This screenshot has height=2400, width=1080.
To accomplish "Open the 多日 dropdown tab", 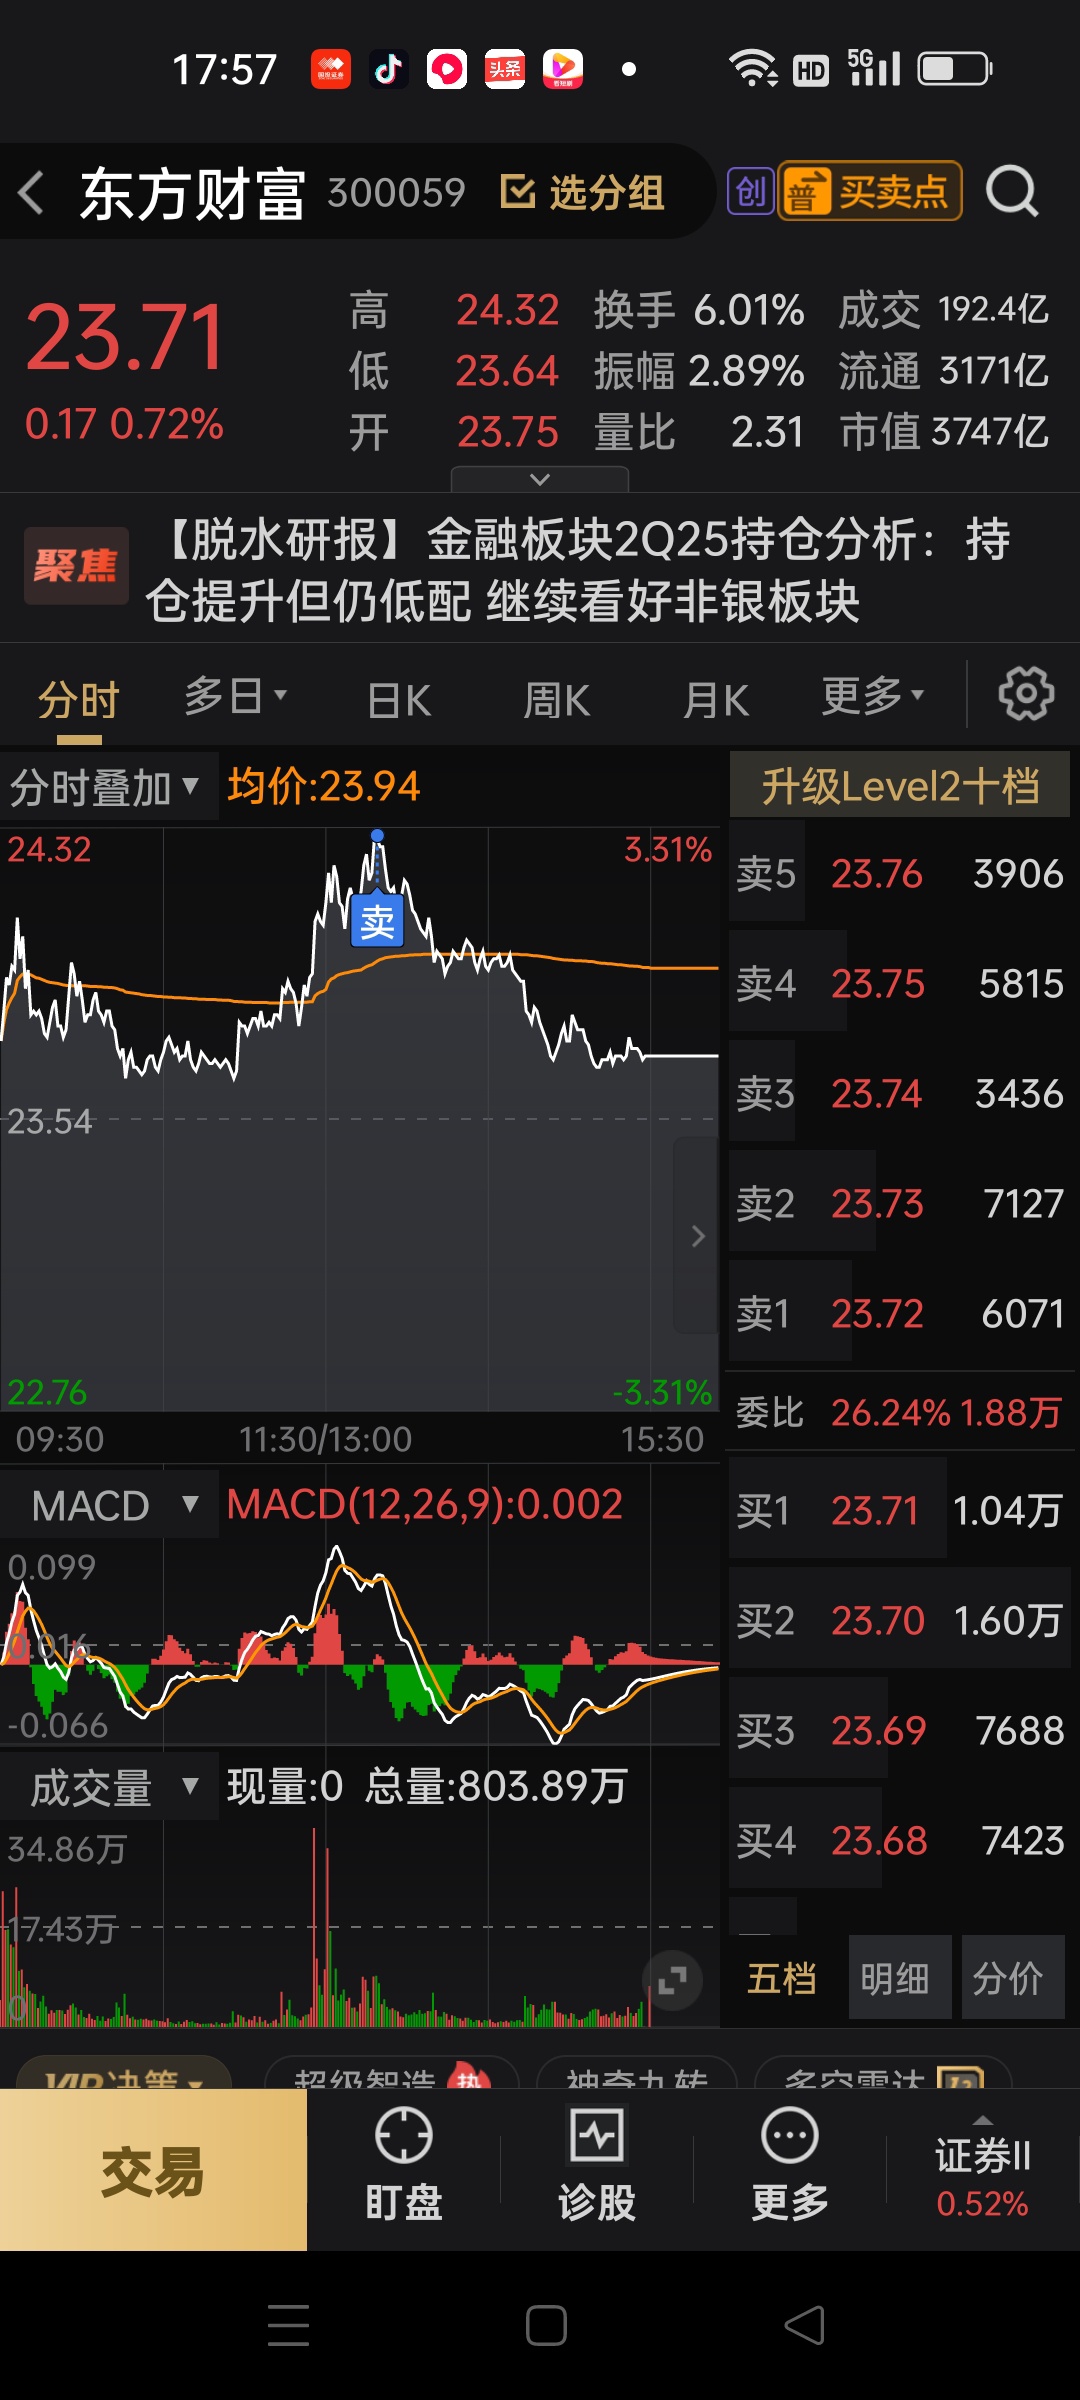I will click(x=235, y=696).
